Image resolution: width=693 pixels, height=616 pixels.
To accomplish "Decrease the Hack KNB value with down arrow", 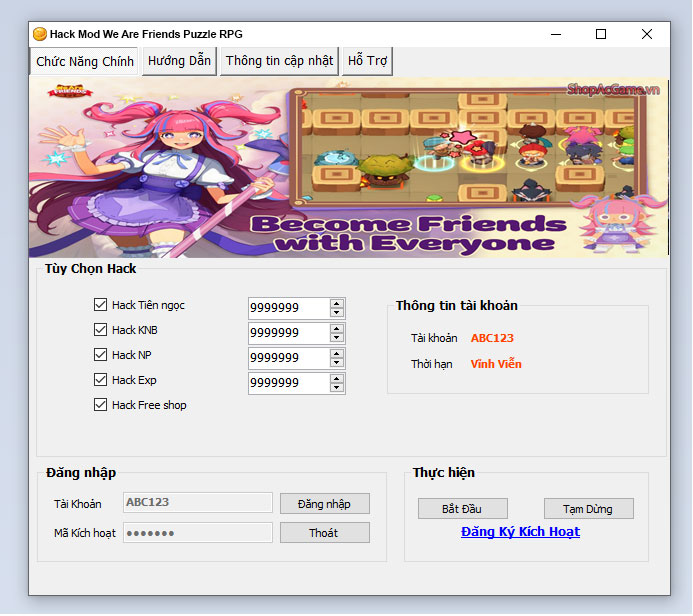I will pos(337,338).
